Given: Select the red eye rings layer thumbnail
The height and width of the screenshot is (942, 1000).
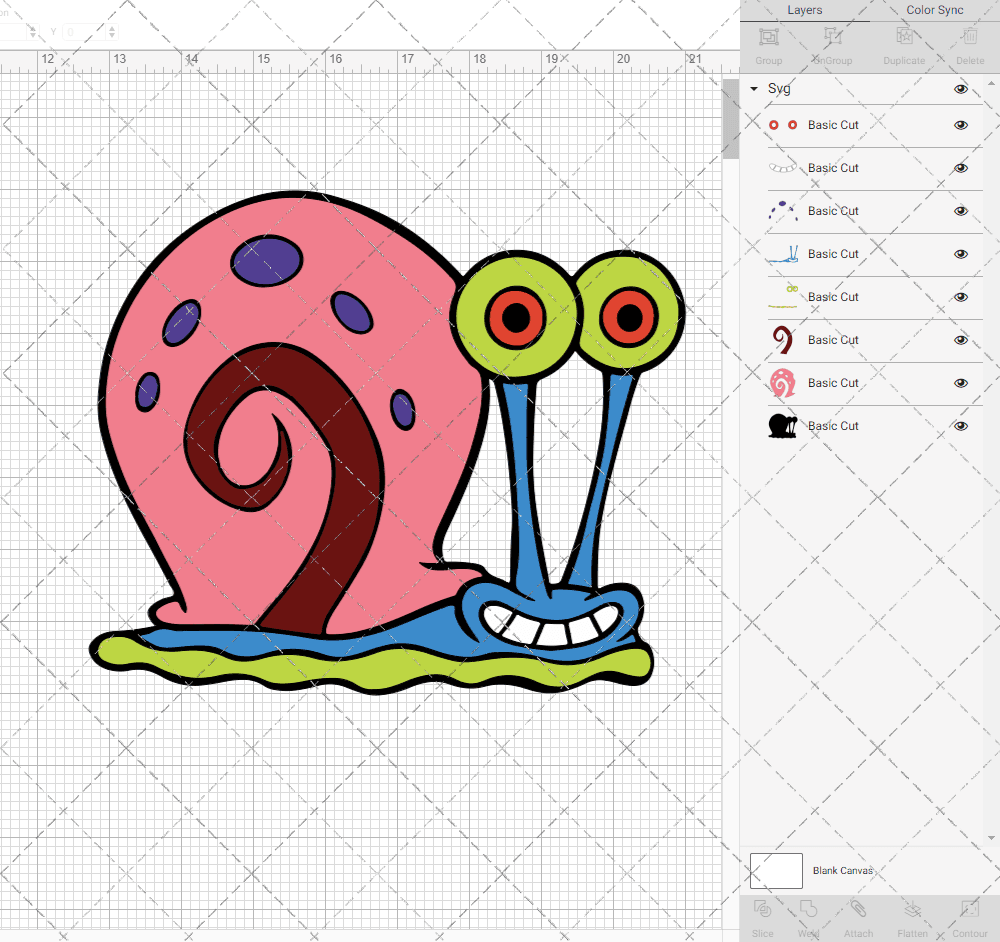Looking at the screenshot, I should (x=783, y=125).
